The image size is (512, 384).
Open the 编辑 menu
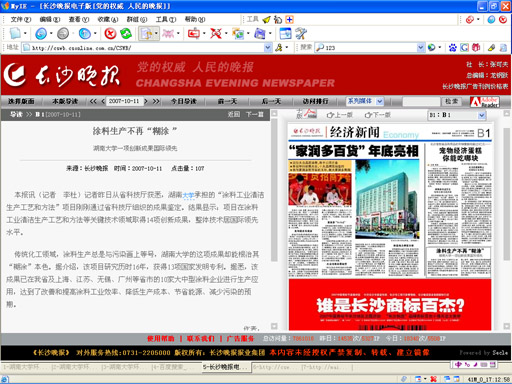point(50,19)
